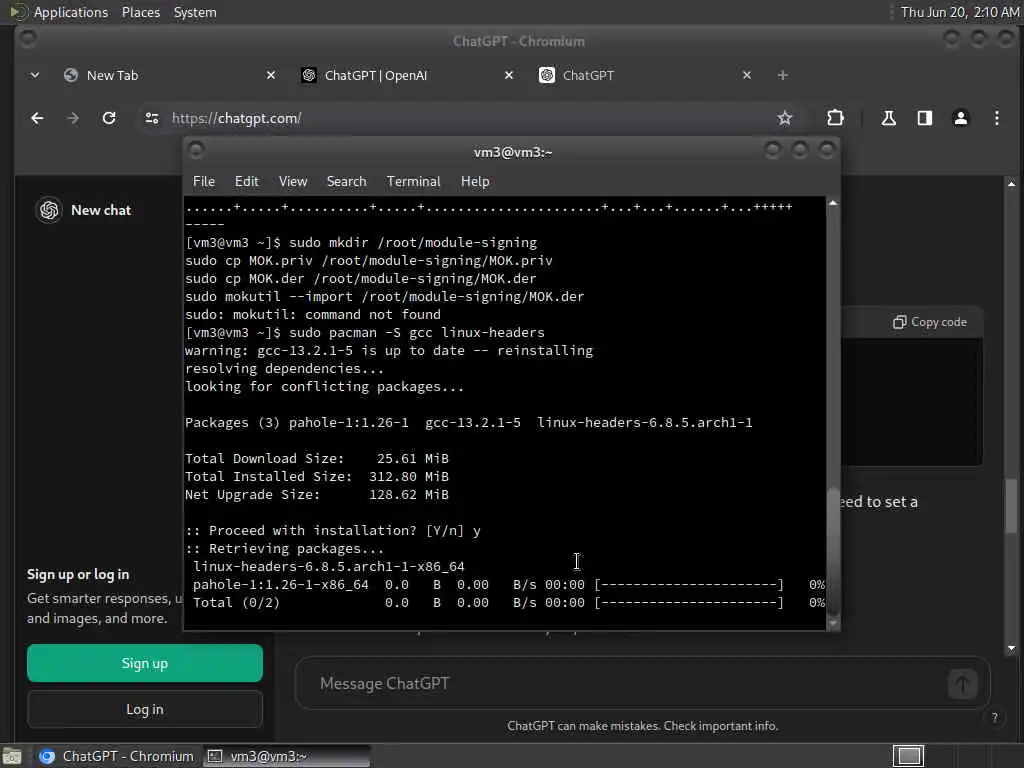This screenshot has width=1024, height=768.
Task: Click the terminal scrollbar up arrow
Action: tap(833, 204)
